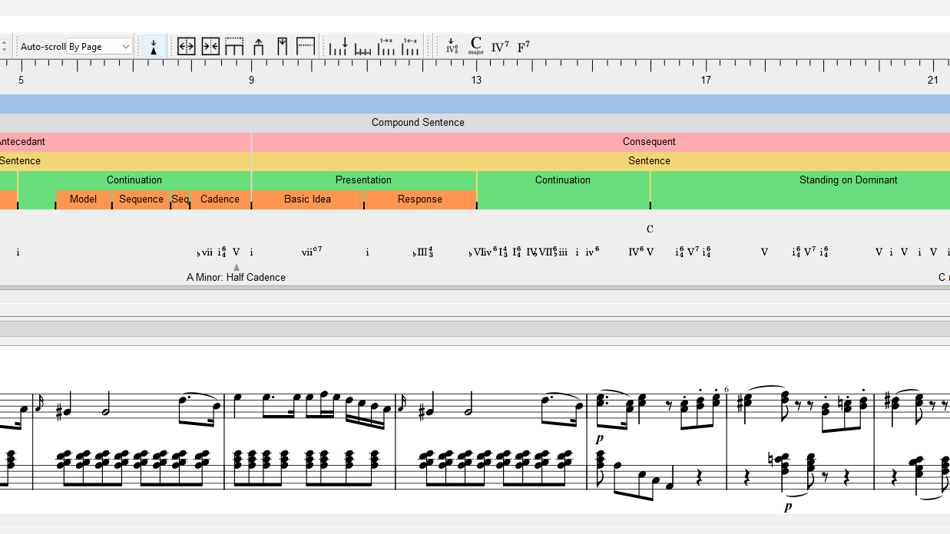Click measure 13 on the ruler
This screenshot has height=534, width=950.
(x=477, y=79)
